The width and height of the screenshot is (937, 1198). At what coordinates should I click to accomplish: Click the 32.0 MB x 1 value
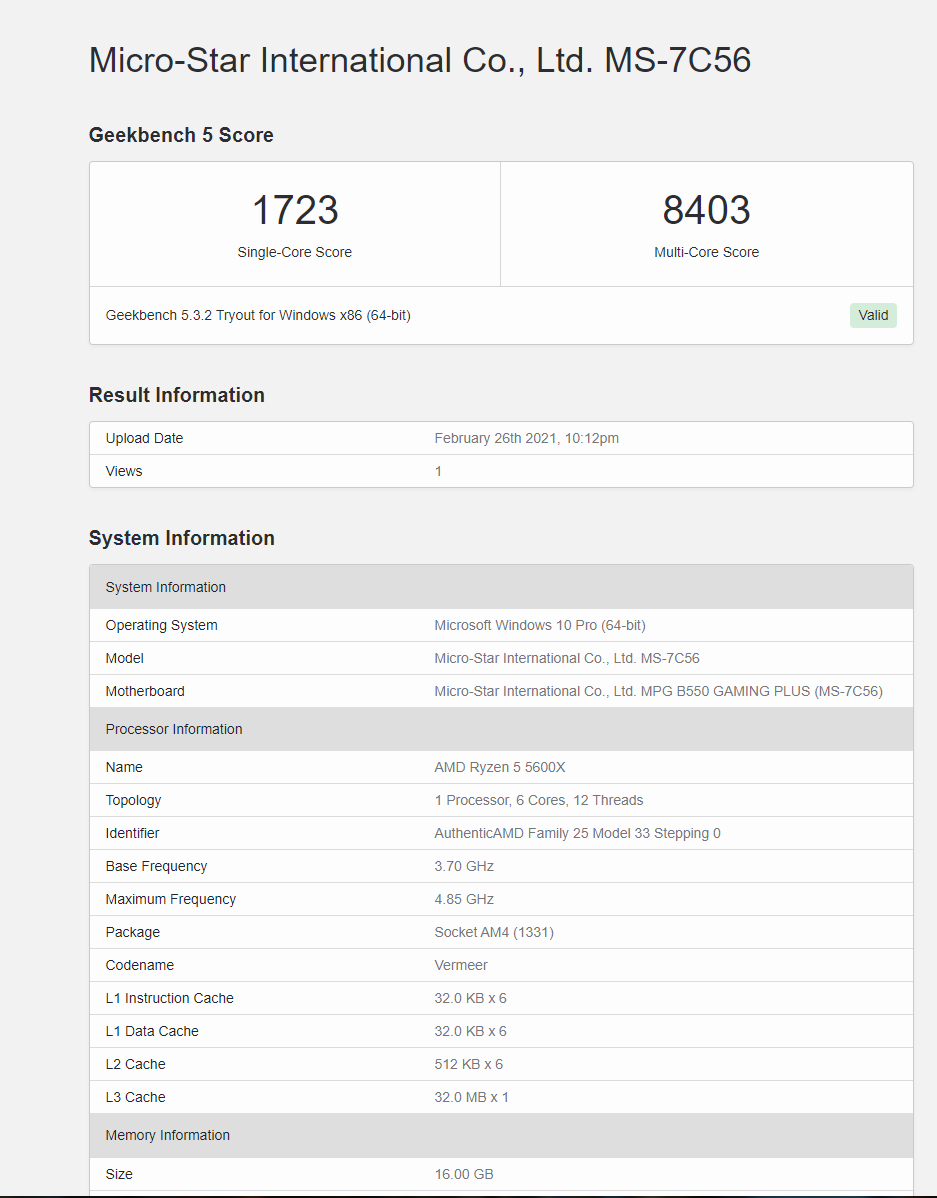[471, 1096]
